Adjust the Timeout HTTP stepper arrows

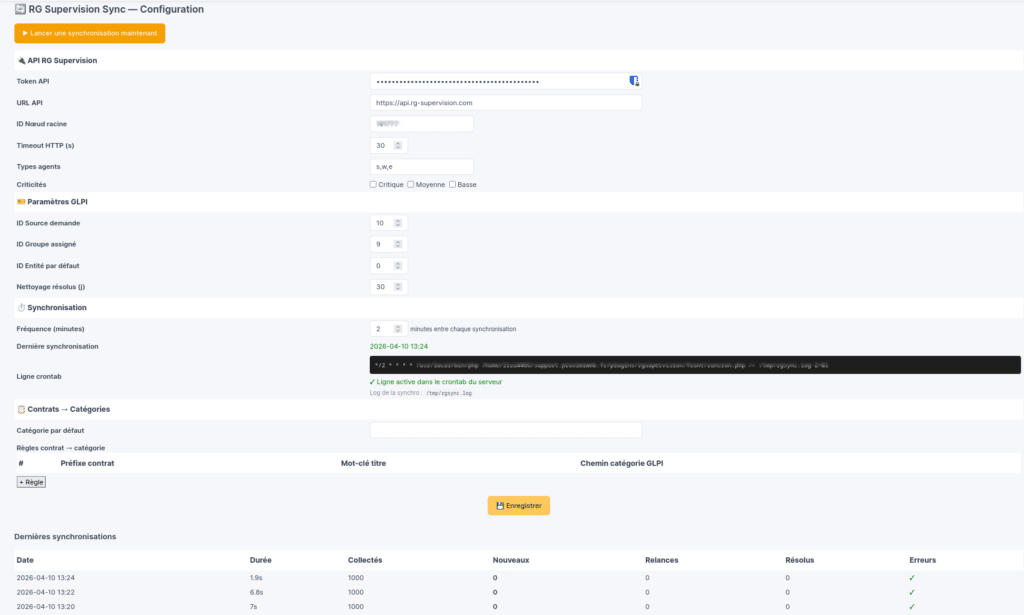(398, 146)
